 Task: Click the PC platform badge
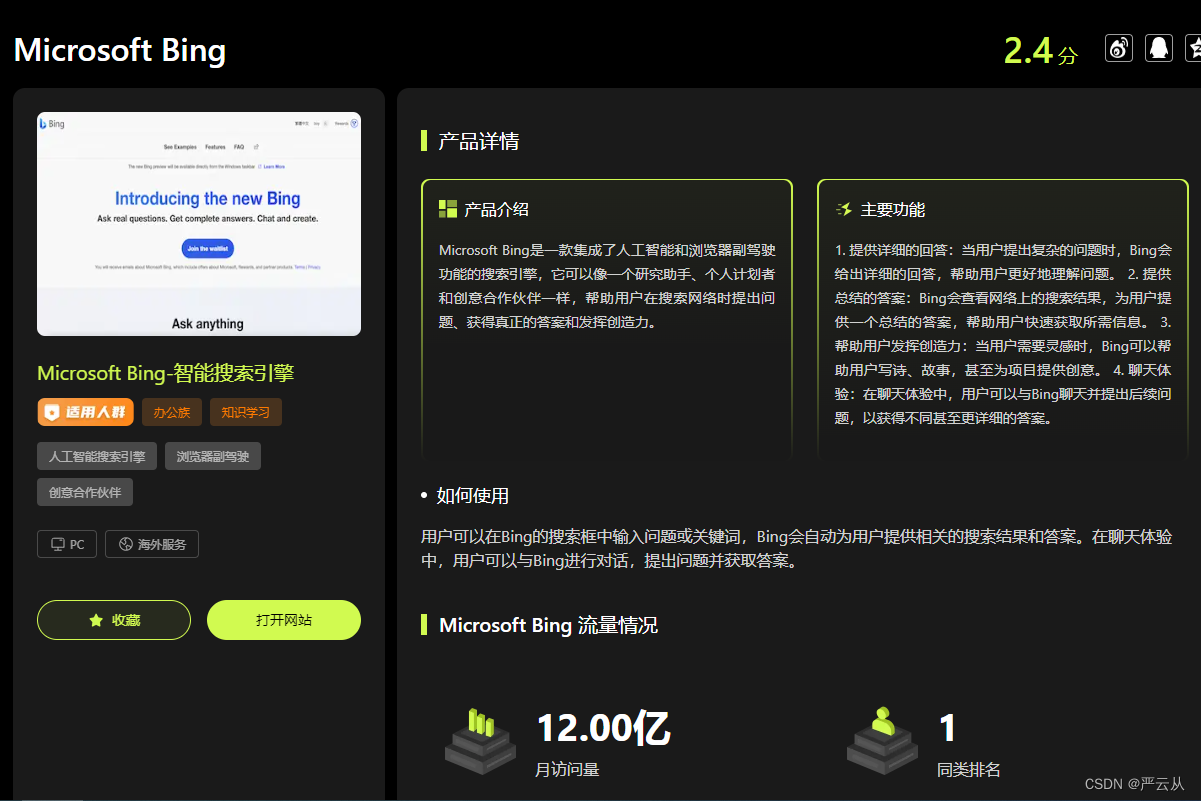pos(67,544)
